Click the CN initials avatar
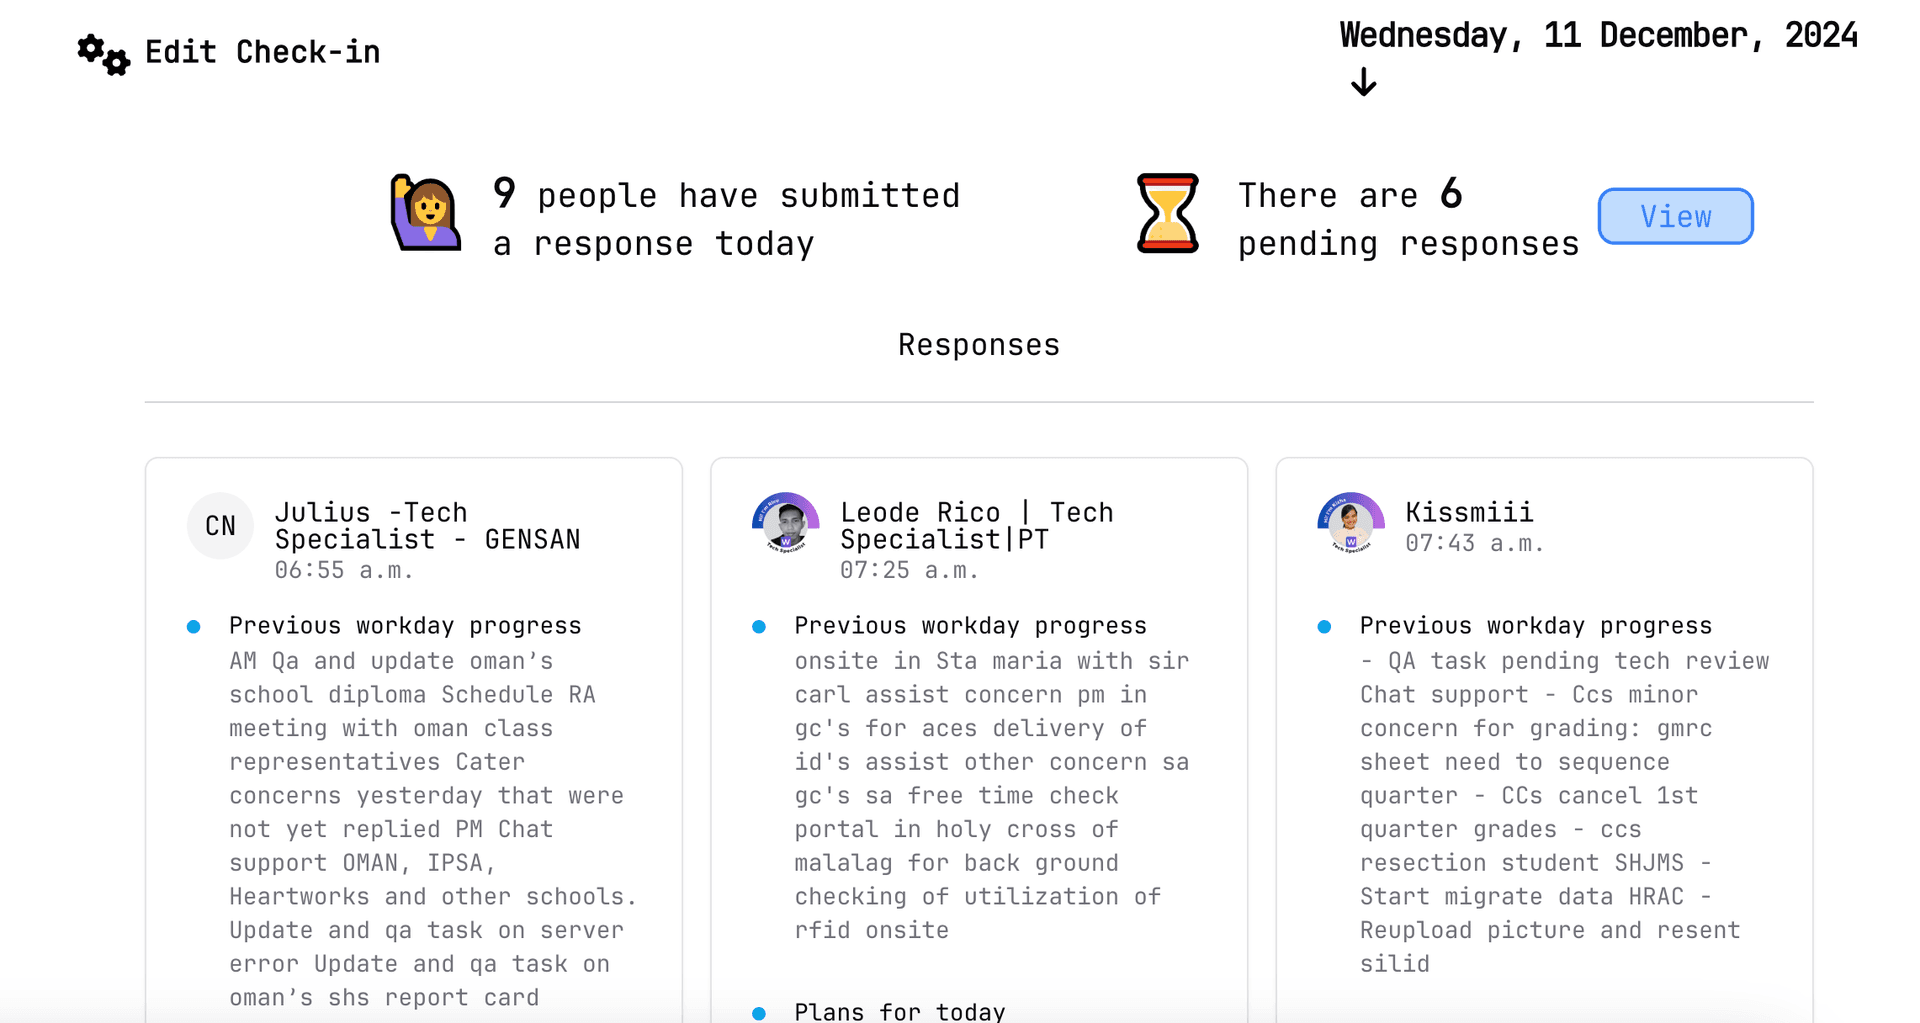Image resolution: width=1920 pixels, height=1023 pixels. [220, 526]
